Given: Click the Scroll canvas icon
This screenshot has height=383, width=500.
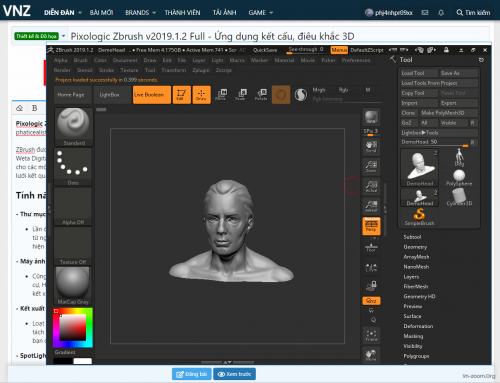Looking at the screenshot, I should 371,147.
